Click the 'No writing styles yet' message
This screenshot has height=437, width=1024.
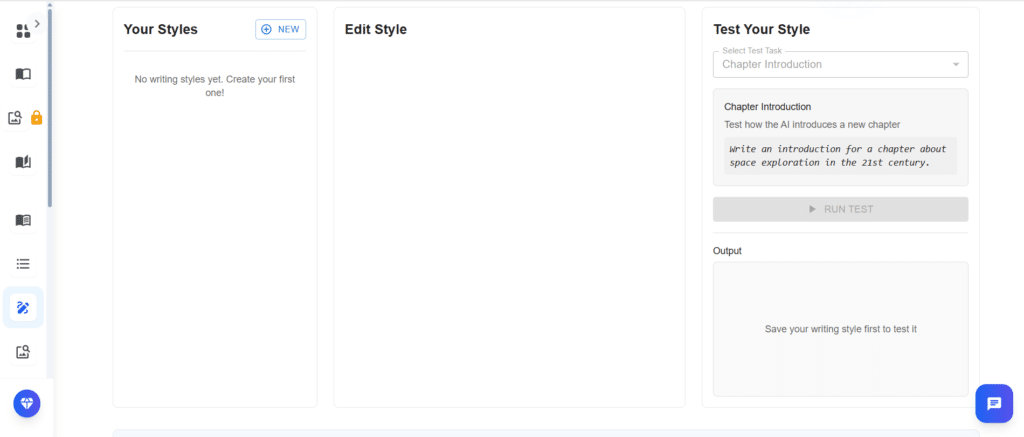(215, 86)
